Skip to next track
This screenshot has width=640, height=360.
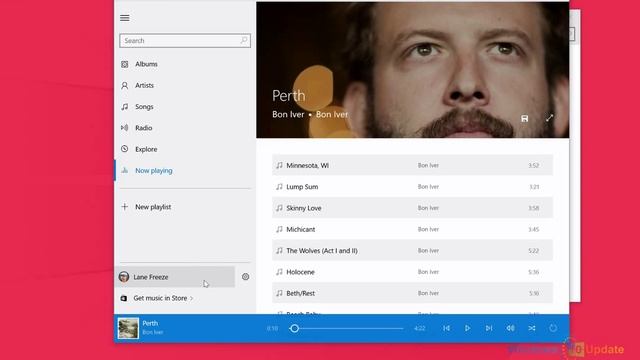point(489,328)
